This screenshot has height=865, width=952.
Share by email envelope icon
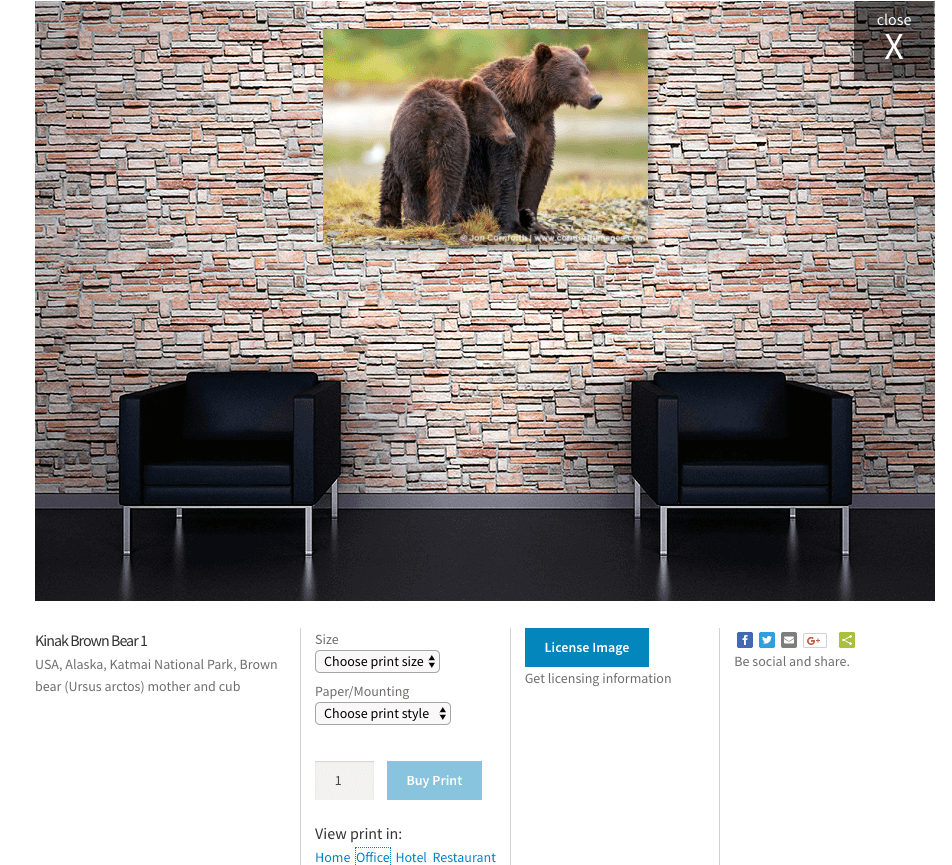point(789,640)
